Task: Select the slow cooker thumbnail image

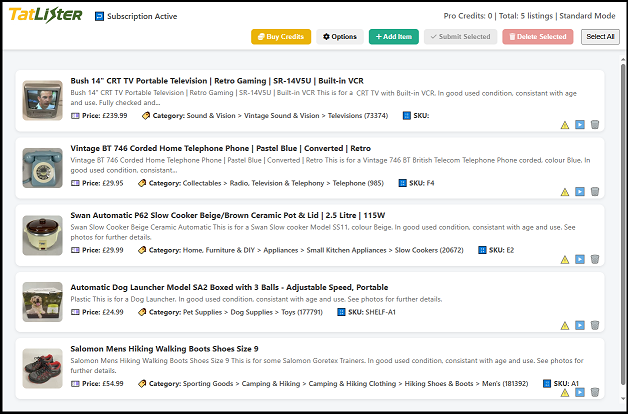Action: tap(42, 235)
